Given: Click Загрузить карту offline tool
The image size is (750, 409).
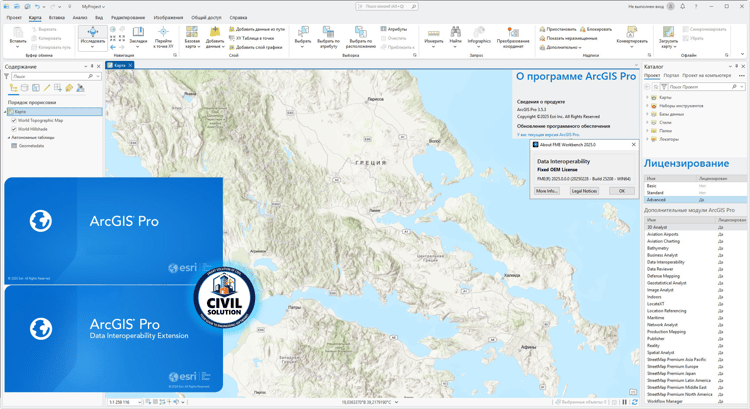Looking at the screenshot, I should pyautogui.click(x=668, y=37).
